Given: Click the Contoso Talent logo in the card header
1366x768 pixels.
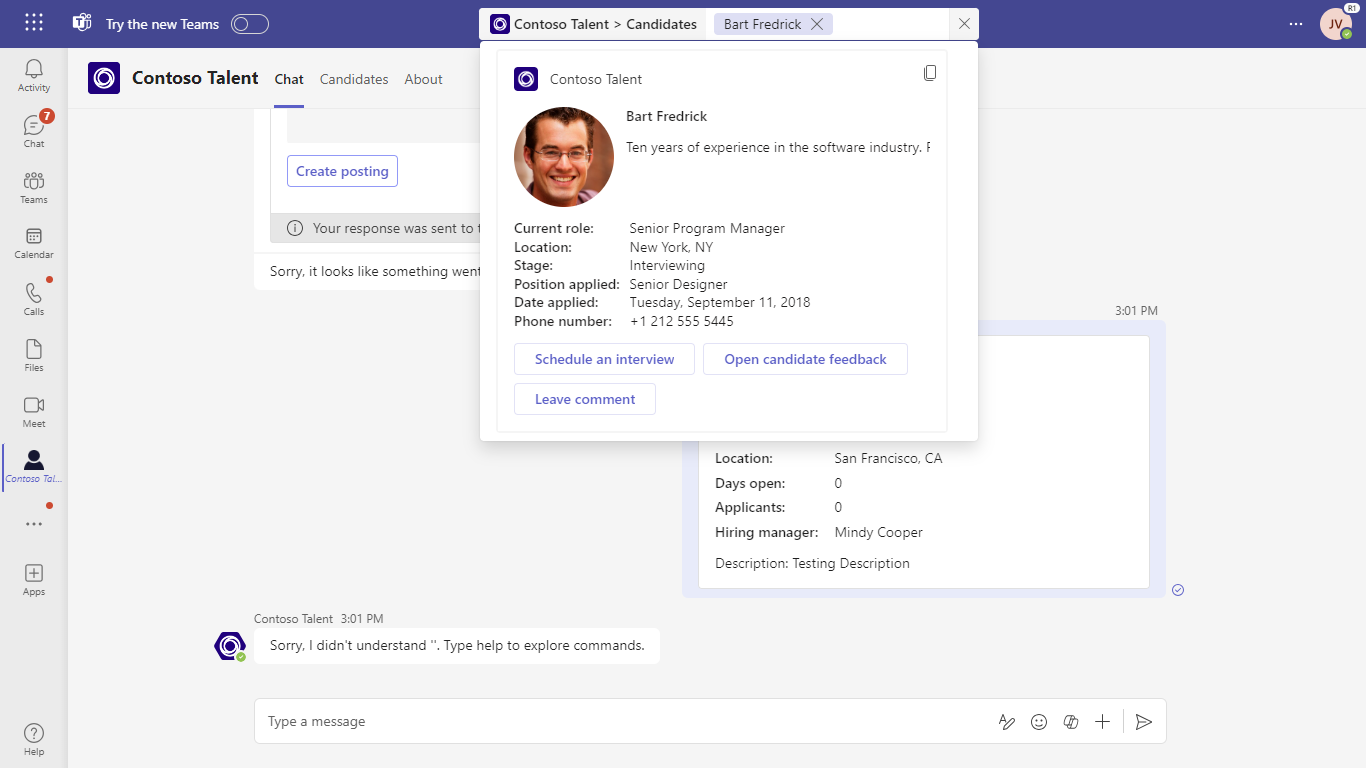Looking at the screenshot, I should [526, 79].
